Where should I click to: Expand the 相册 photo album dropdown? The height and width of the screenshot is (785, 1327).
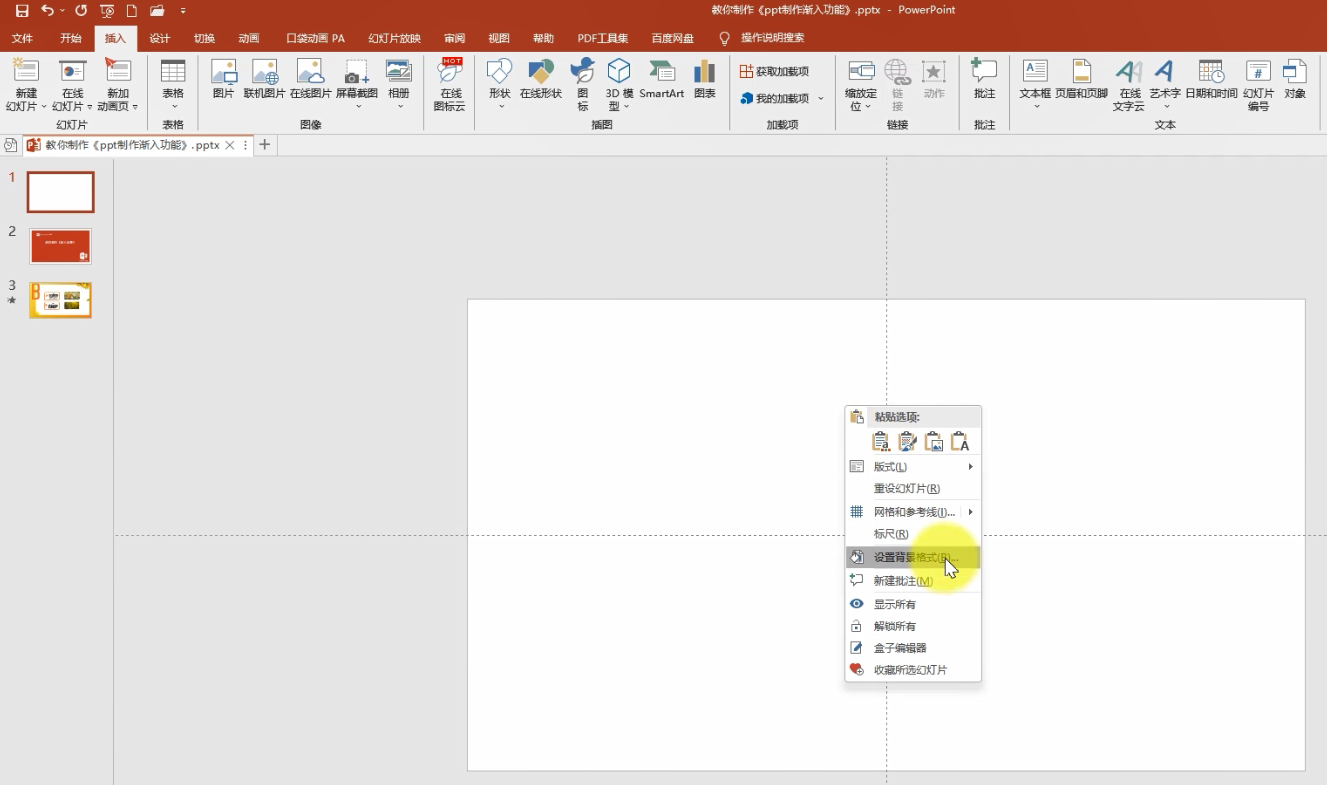point(399,106)
